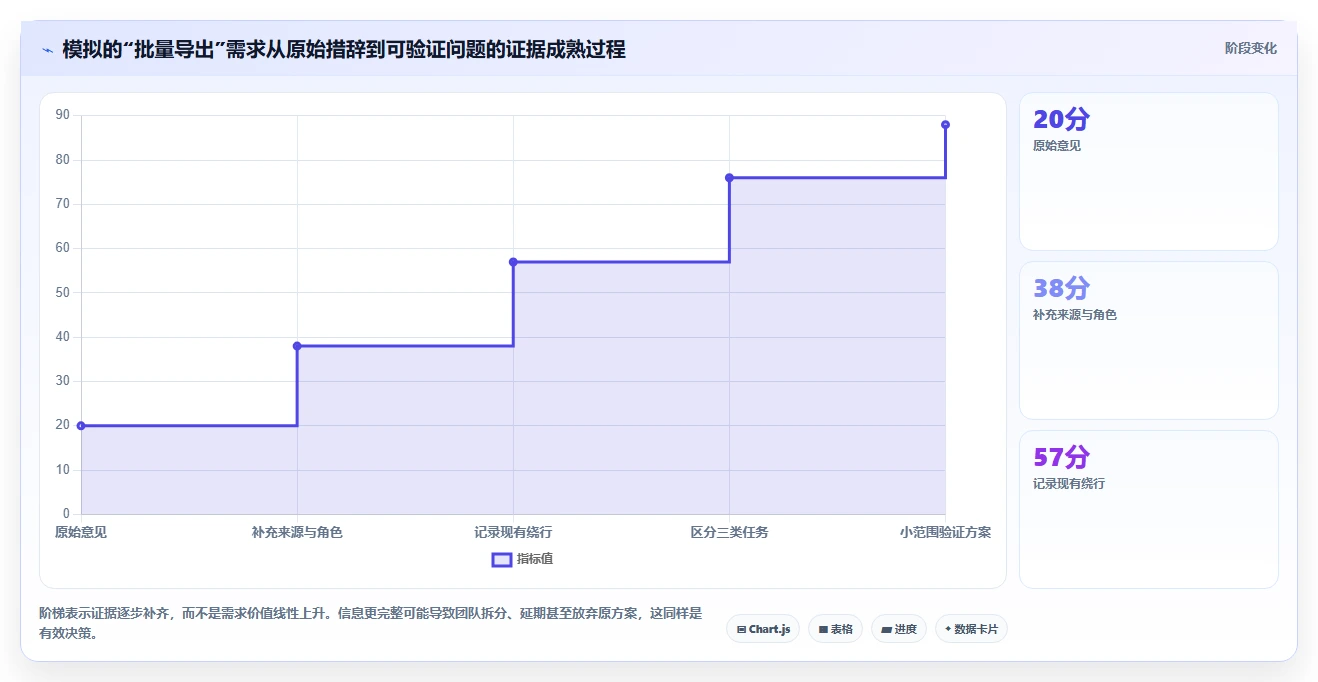Open the 38分 补充来源与角色 card
Image resolution: width=1318 pixels, height=682 pixels.
click(x=1148, y=340)
